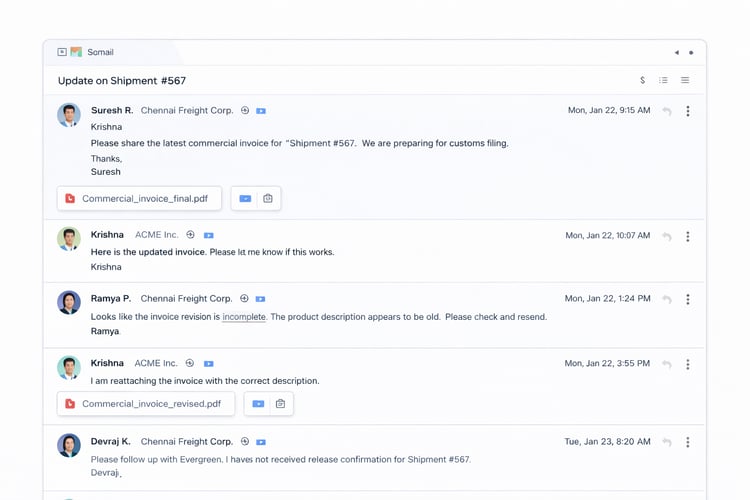Reply to Devraj K.'s 8:20 AM message
750x500 pixels.
point(667,442)
